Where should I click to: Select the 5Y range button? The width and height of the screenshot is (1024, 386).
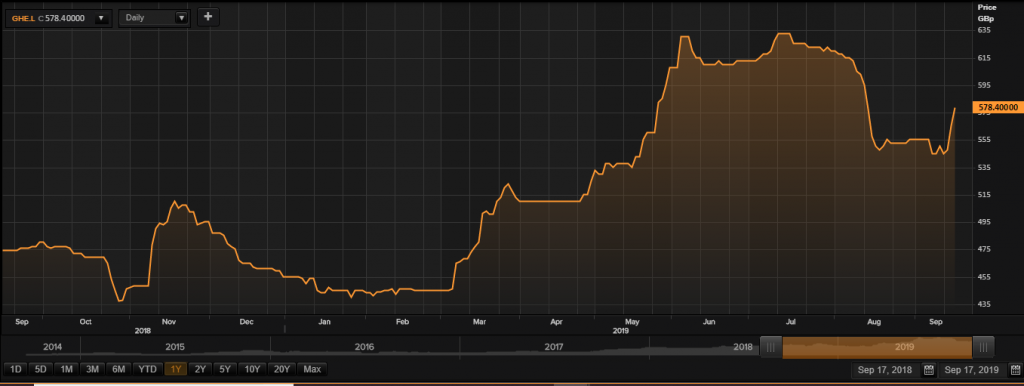(x=225, y=370)
